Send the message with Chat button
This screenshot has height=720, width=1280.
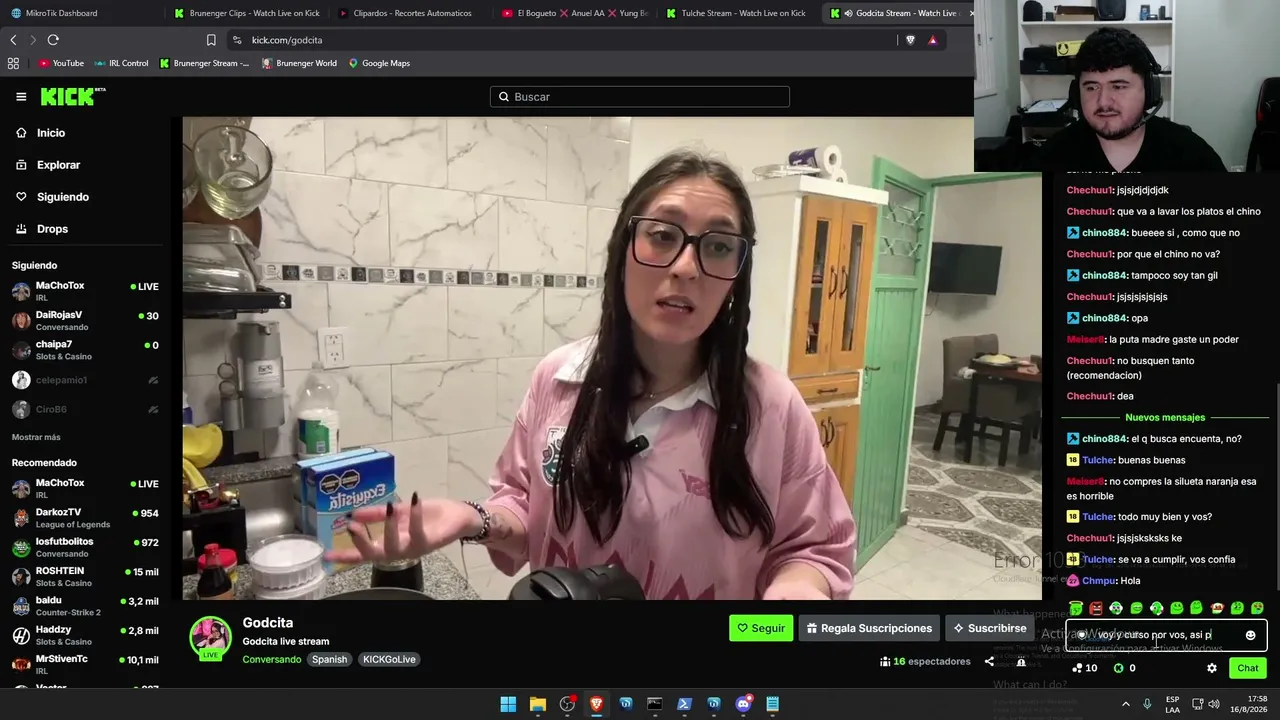tap(1248, 668)
